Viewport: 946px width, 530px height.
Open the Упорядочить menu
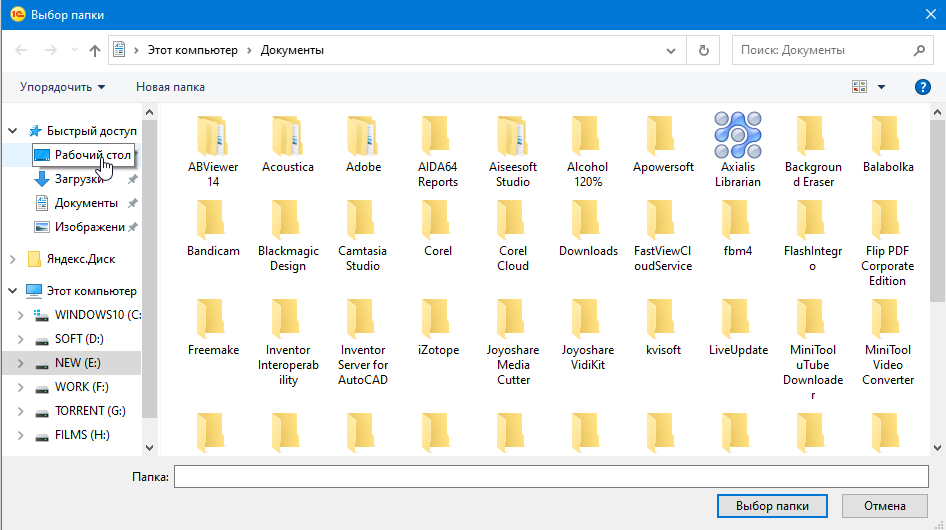(x=63, y=87)
